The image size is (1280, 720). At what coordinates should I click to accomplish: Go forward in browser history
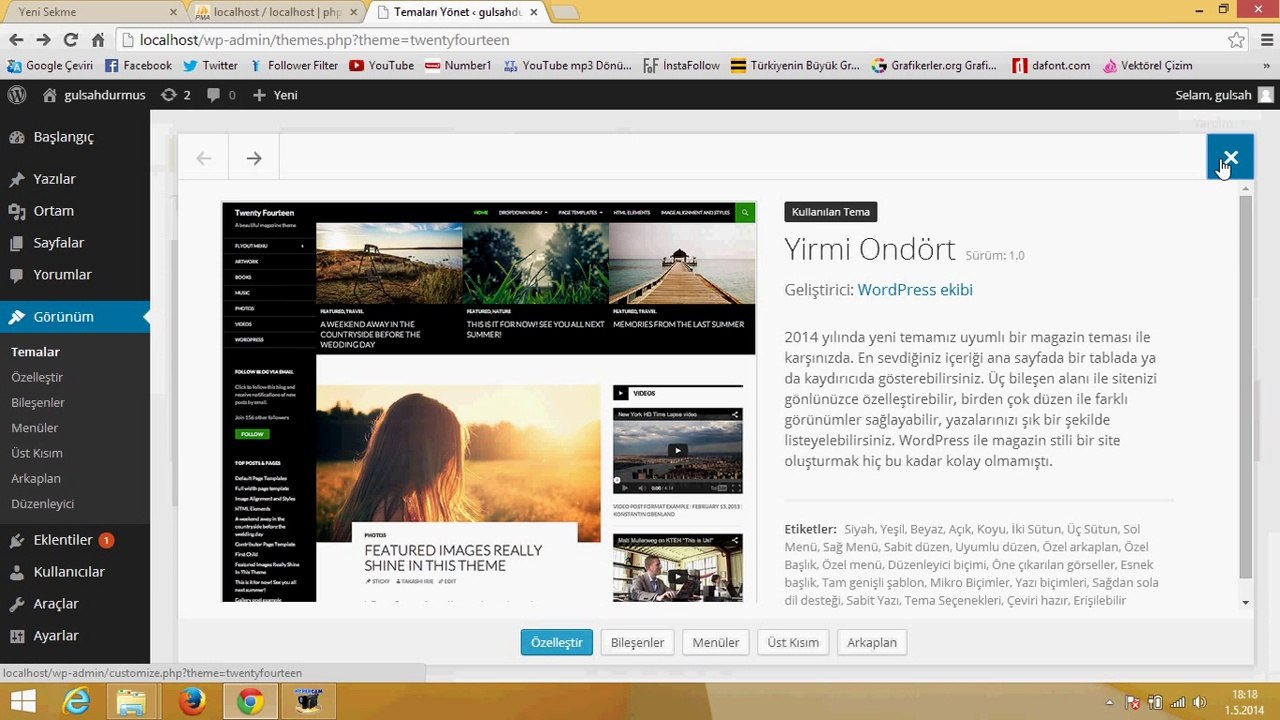(x=43, y=40)
